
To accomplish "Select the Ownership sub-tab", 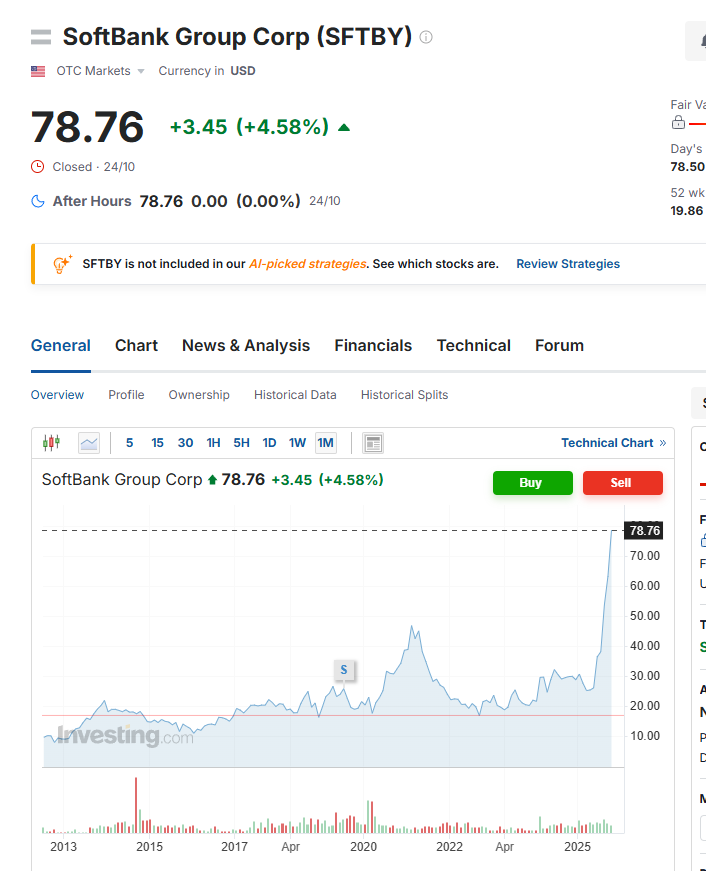I will tap(199, 395).
